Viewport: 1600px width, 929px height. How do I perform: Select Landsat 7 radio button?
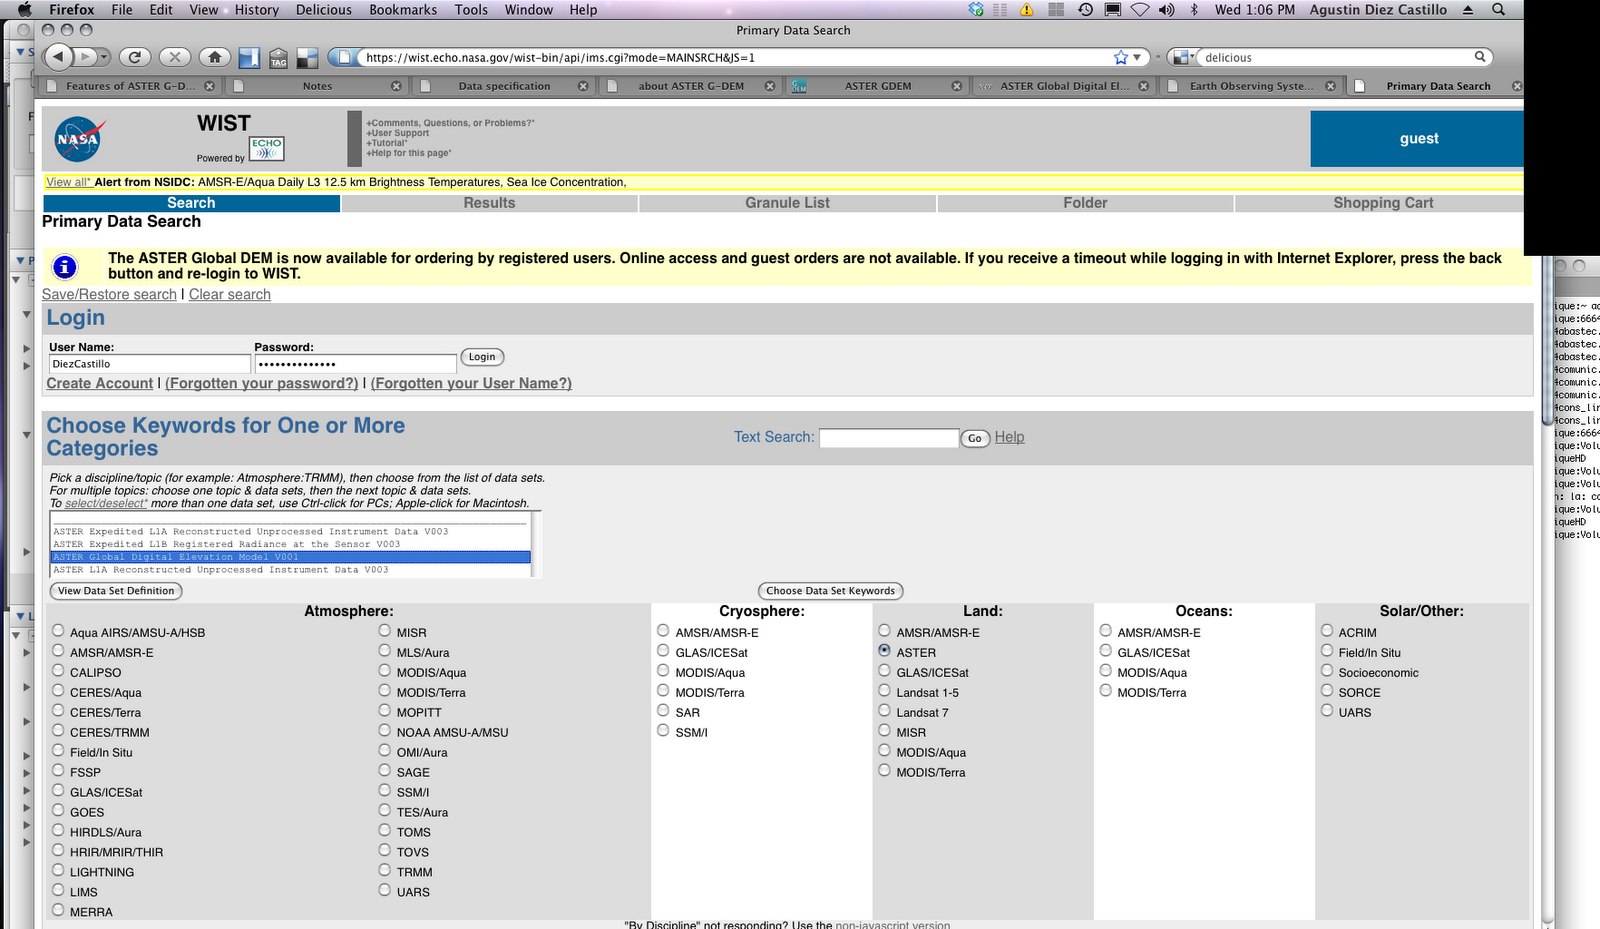(x=884, y=710)
